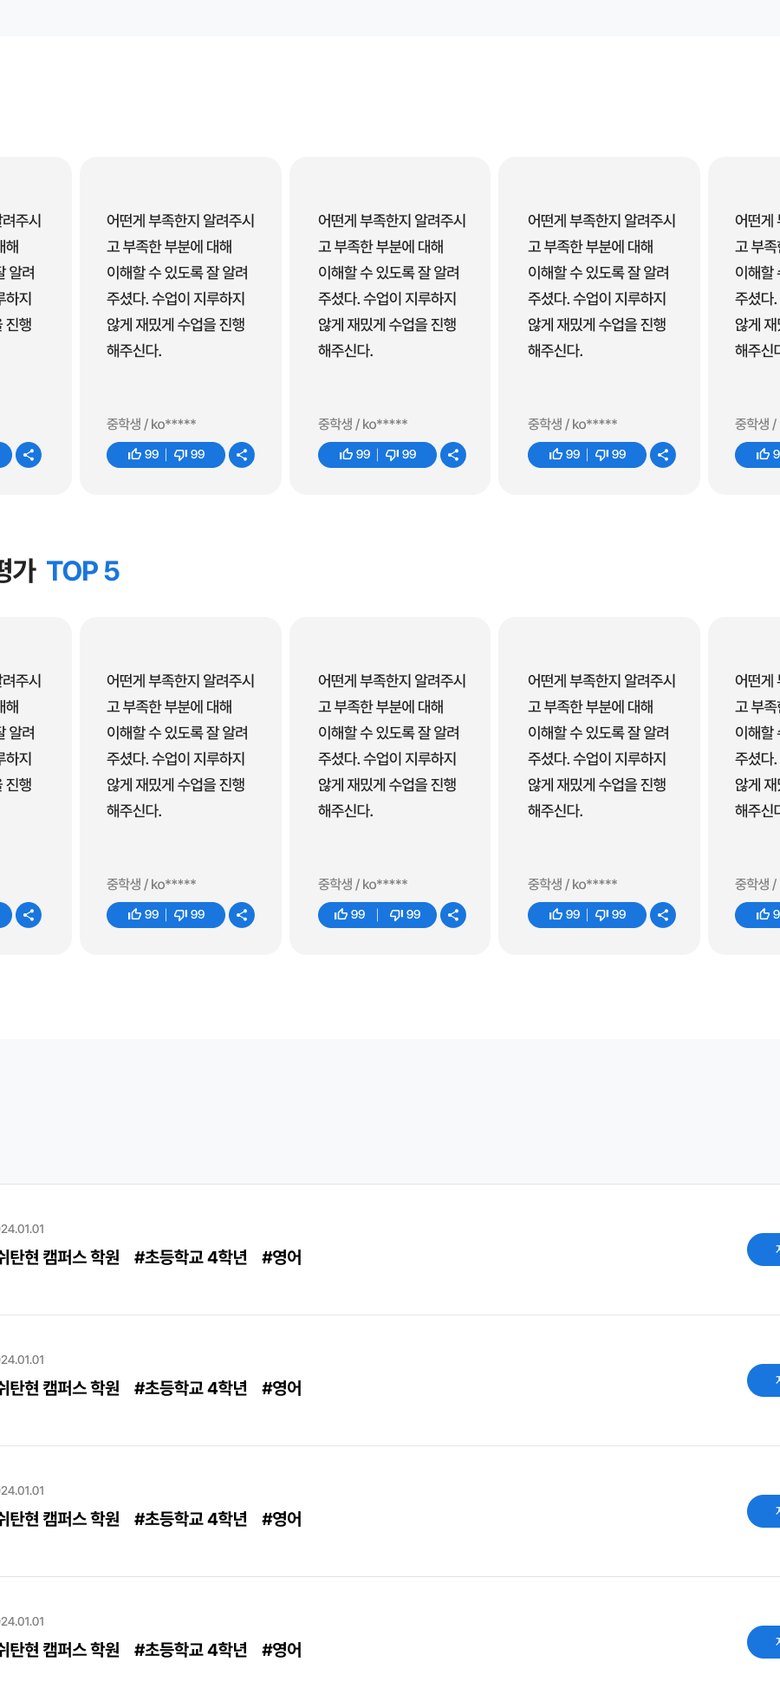Open 캠퍼스 학원 title in the fourth list row
The image size is (780, 1688).
(60, 1650)
